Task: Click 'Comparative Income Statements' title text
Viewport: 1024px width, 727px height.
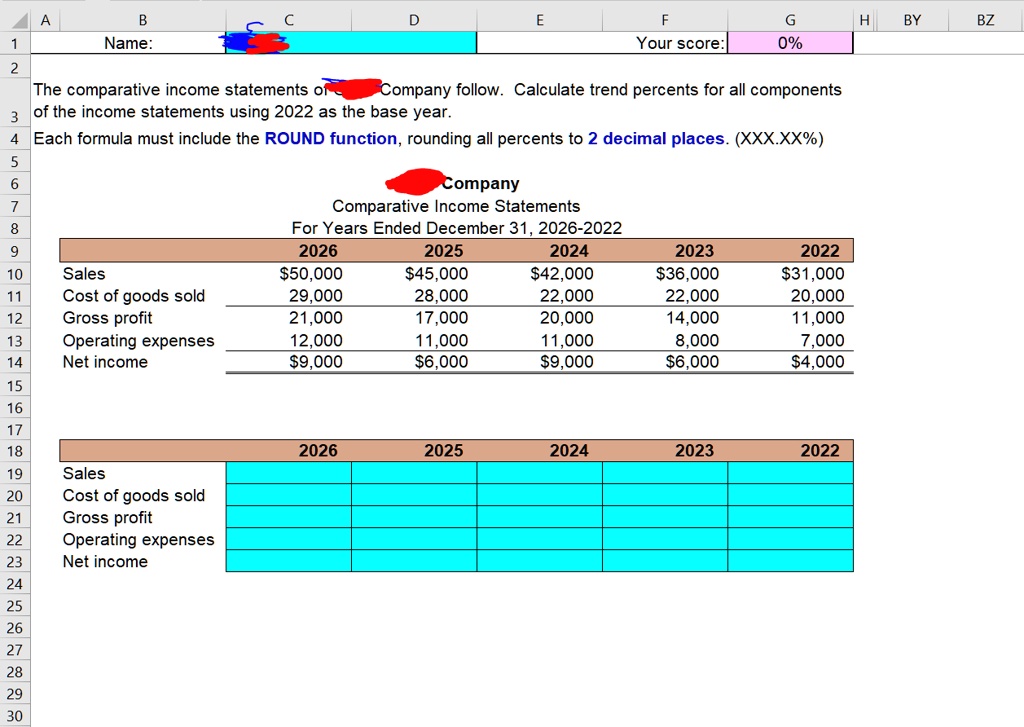Action: pyautogui.click(x=456, y=206)
